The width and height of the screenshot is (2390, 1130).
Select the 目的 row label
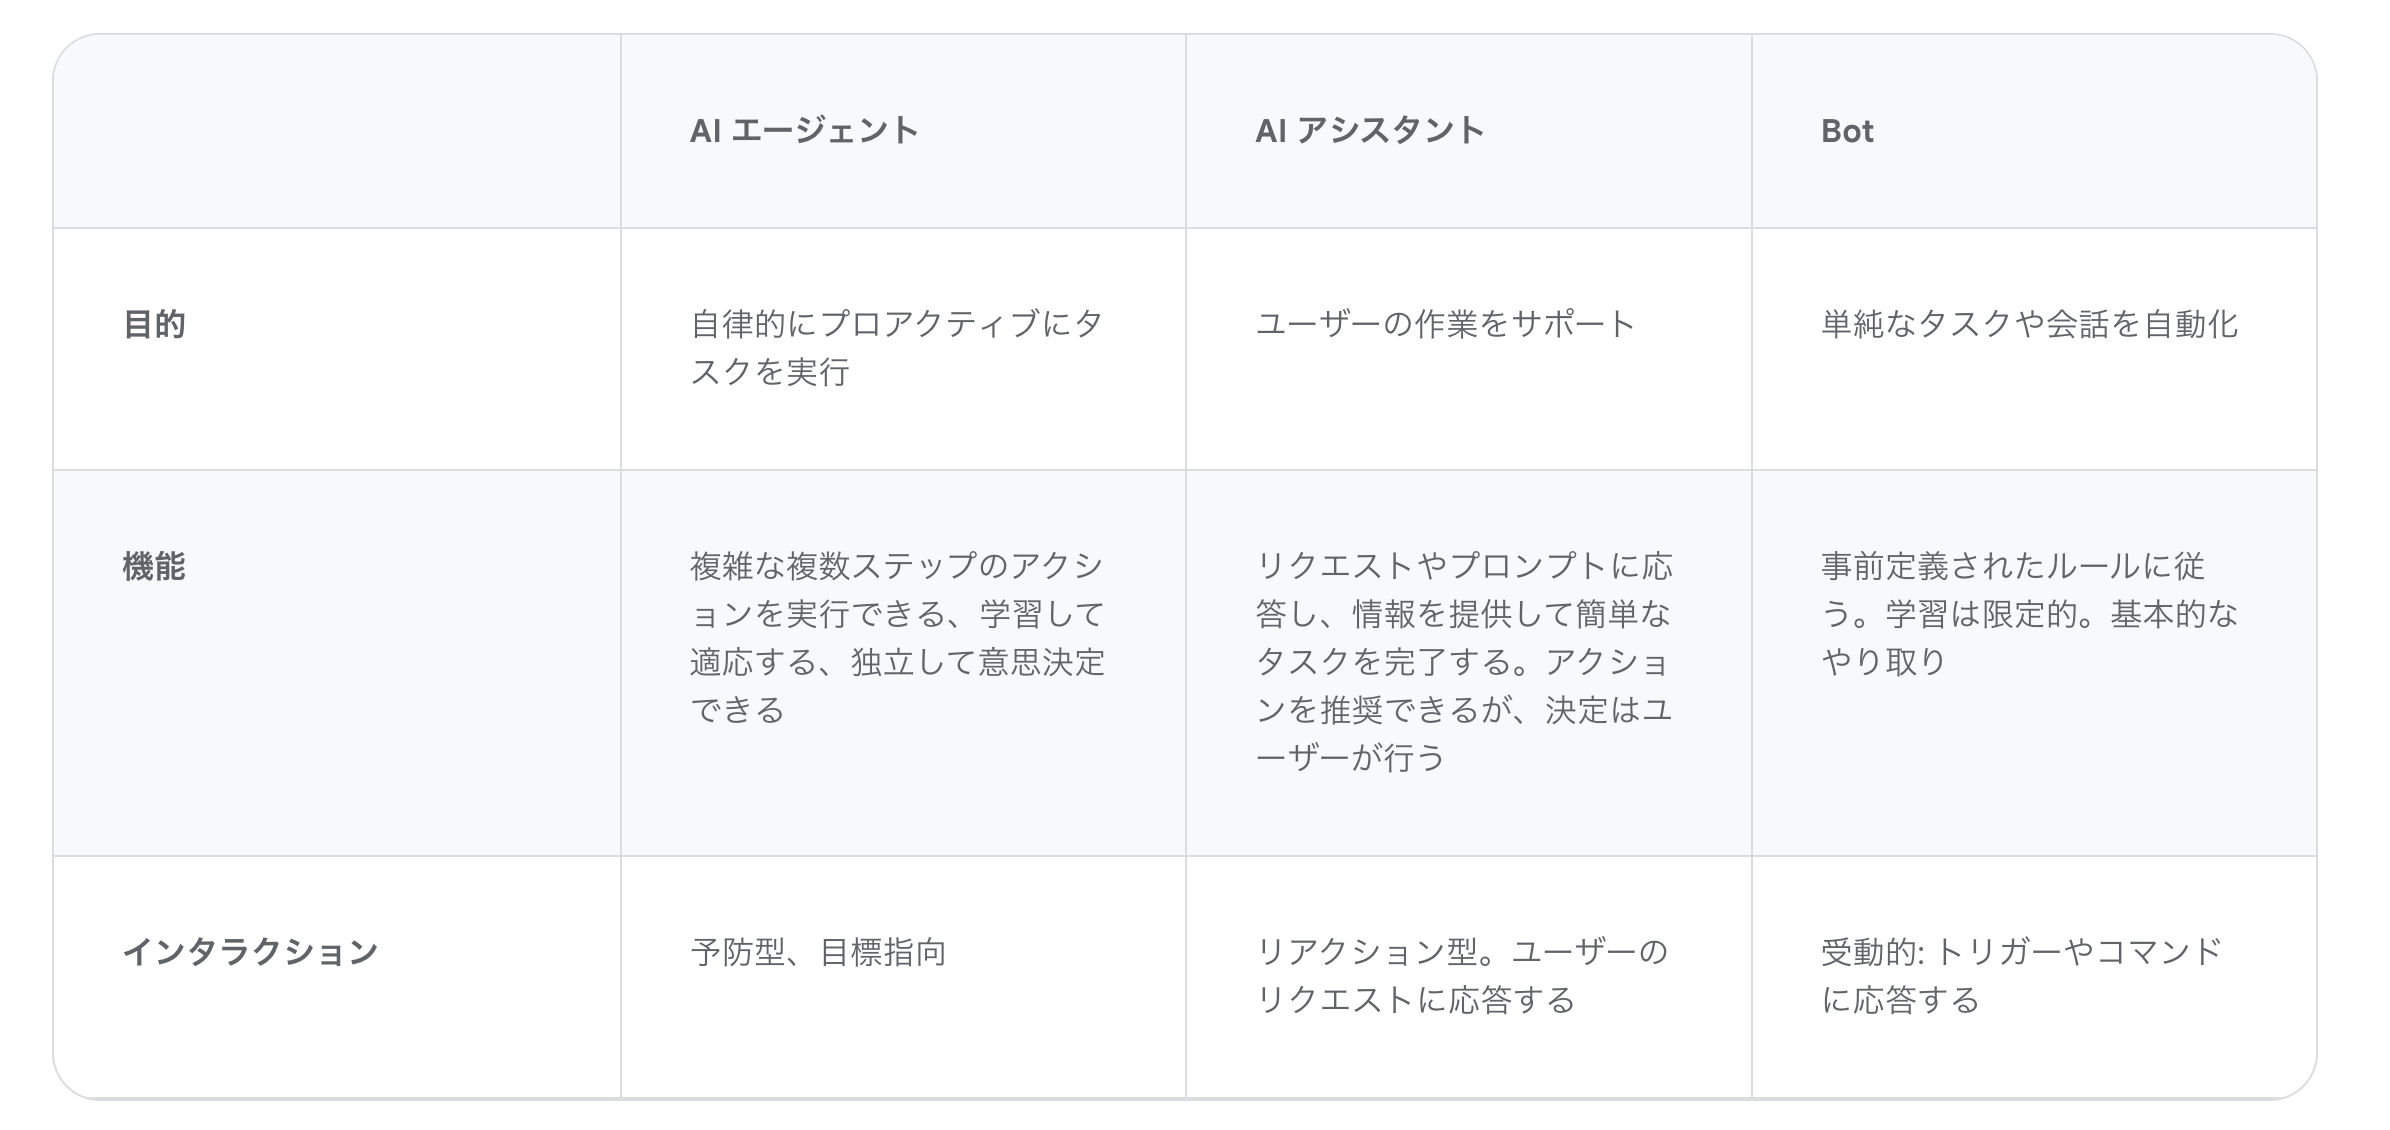[x=154, y=324]
